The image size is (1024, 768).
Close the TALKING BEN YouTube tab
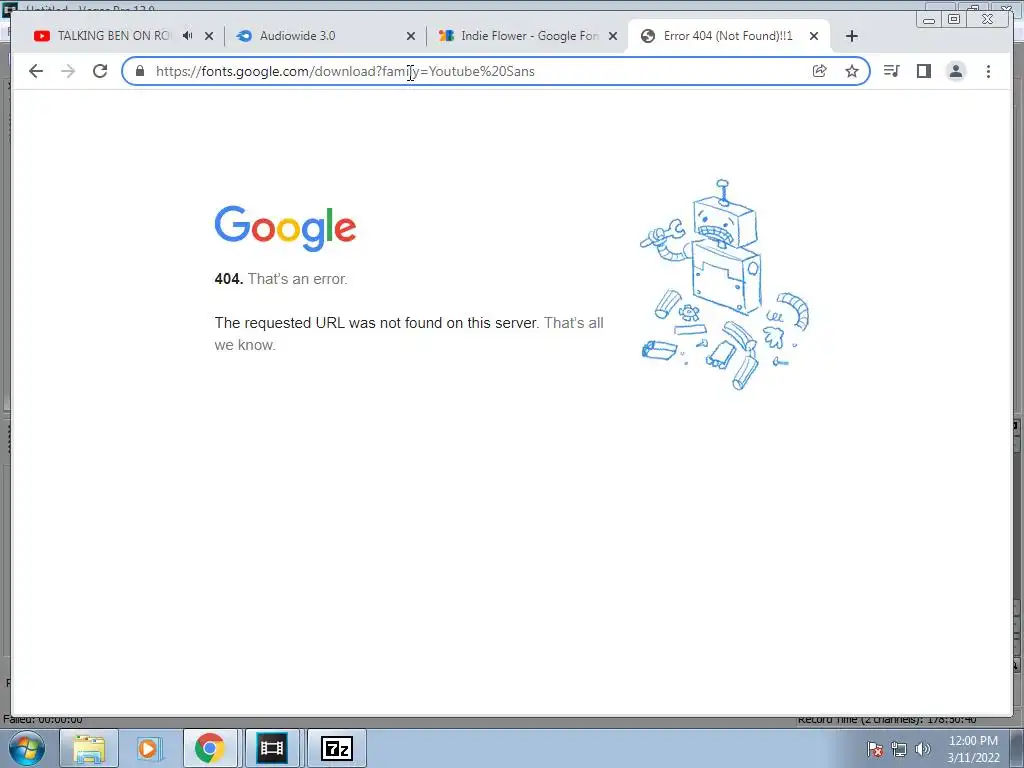click(x=209, y=36)
